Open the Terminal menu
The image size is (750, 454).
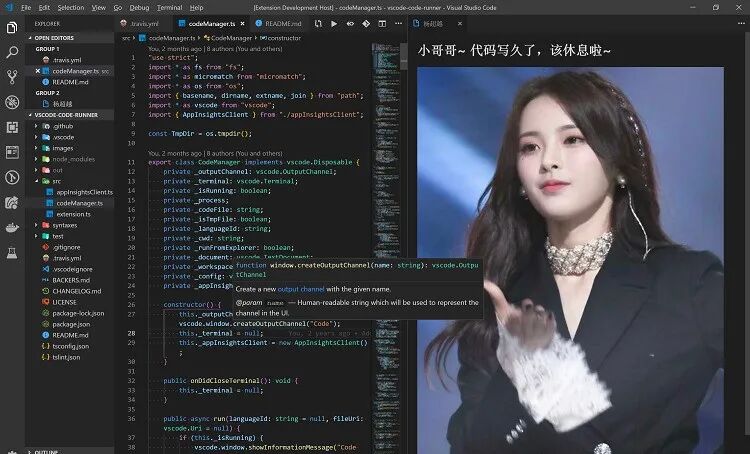pos(169,8)
